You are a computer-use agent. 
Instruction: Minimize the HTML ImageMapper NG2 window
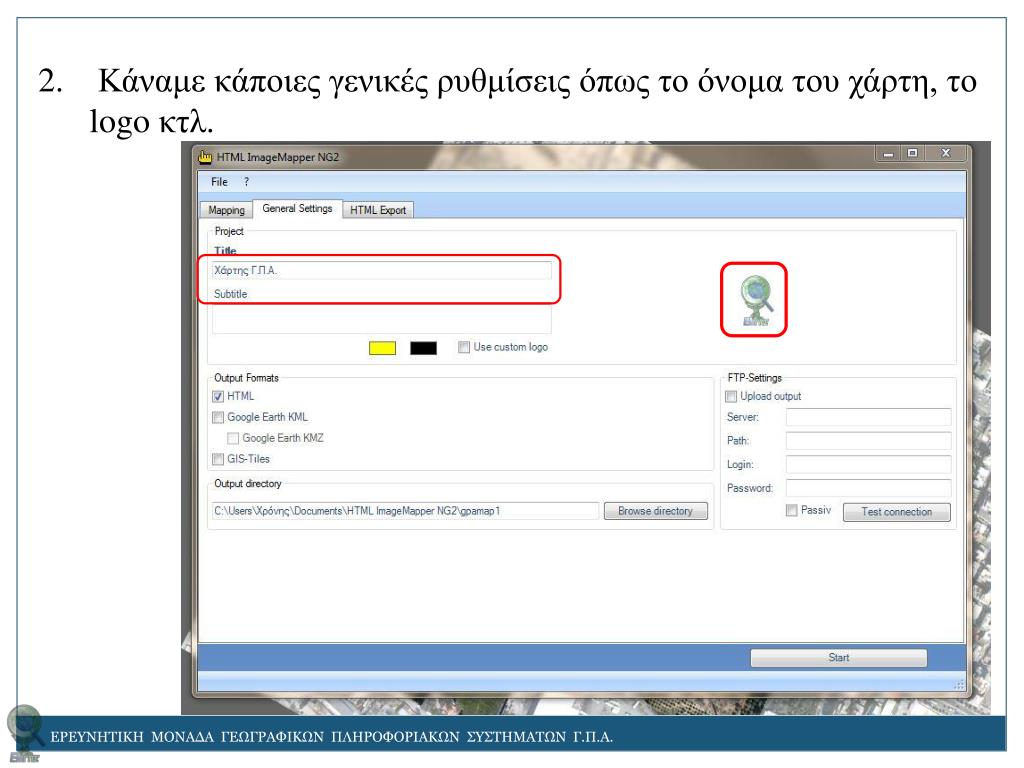(x=888, y=154)
